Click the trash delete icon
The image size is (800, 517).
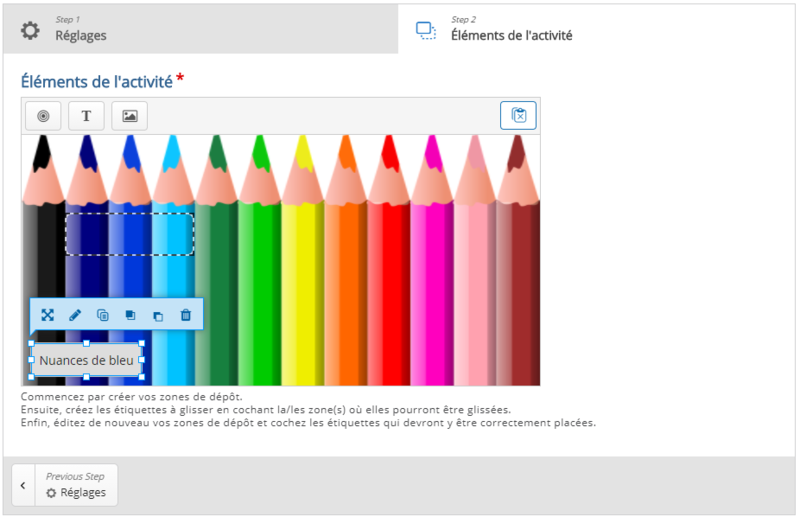185,315
